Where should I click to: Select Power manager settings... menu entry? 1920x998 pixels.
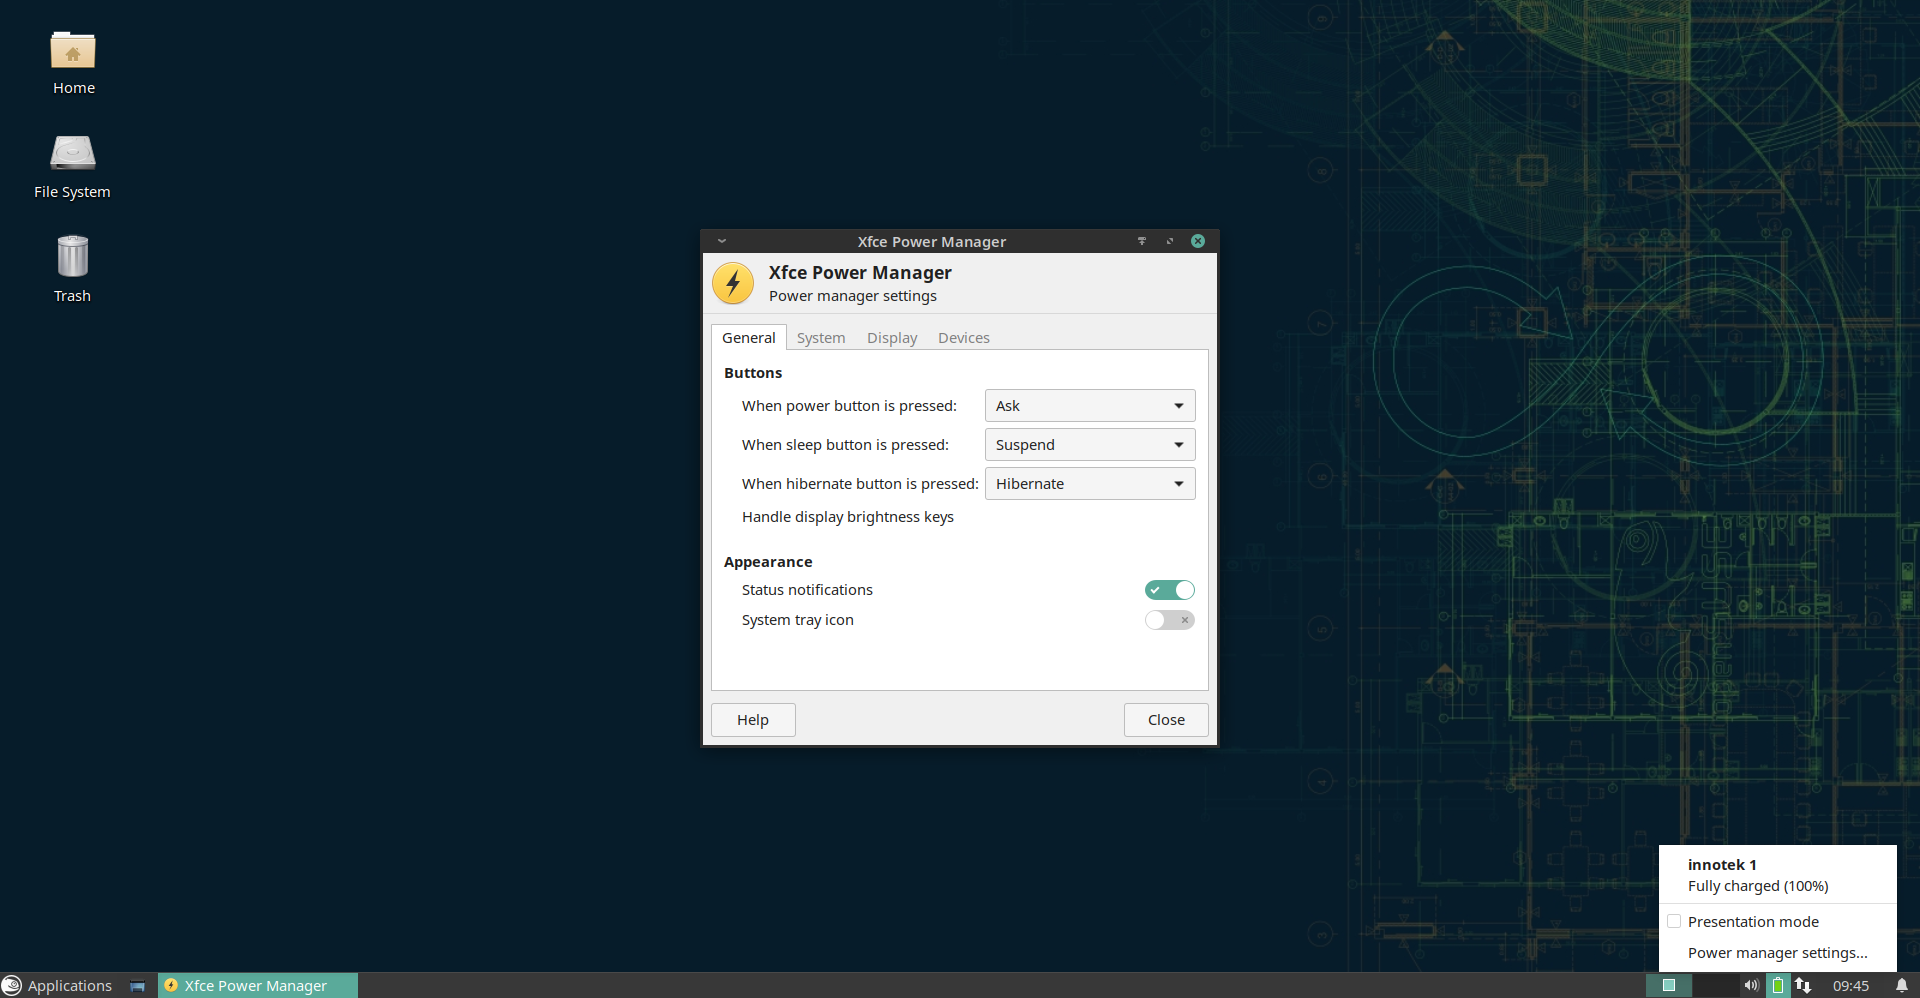(1777, 953)
